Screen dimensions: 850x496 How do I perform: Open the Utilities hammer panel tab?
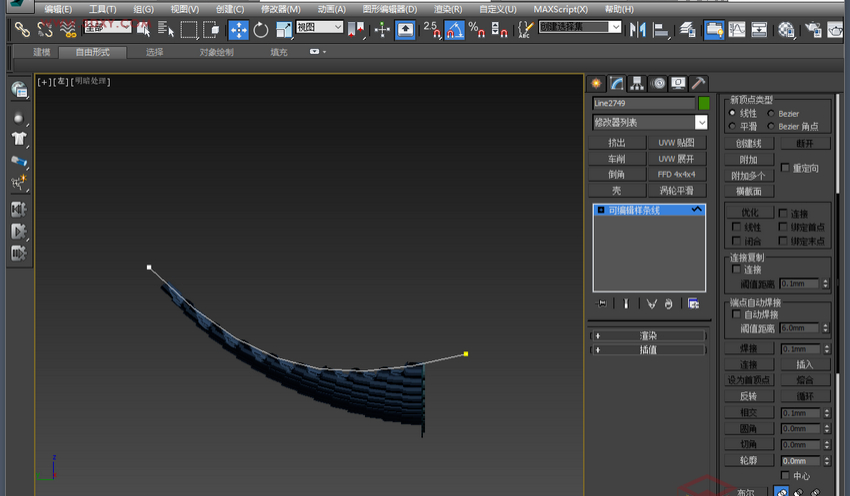coord(699,83)
